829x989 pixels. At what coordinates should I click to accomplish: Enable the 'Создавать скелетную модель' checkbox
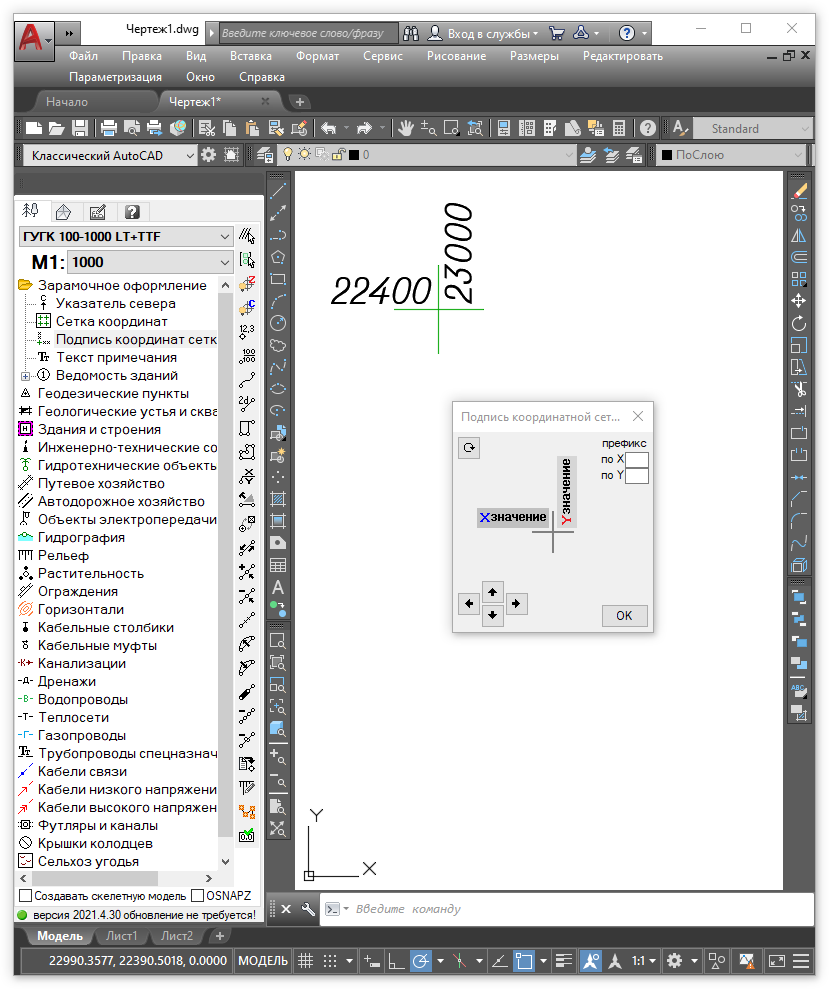tap(26, 896)
